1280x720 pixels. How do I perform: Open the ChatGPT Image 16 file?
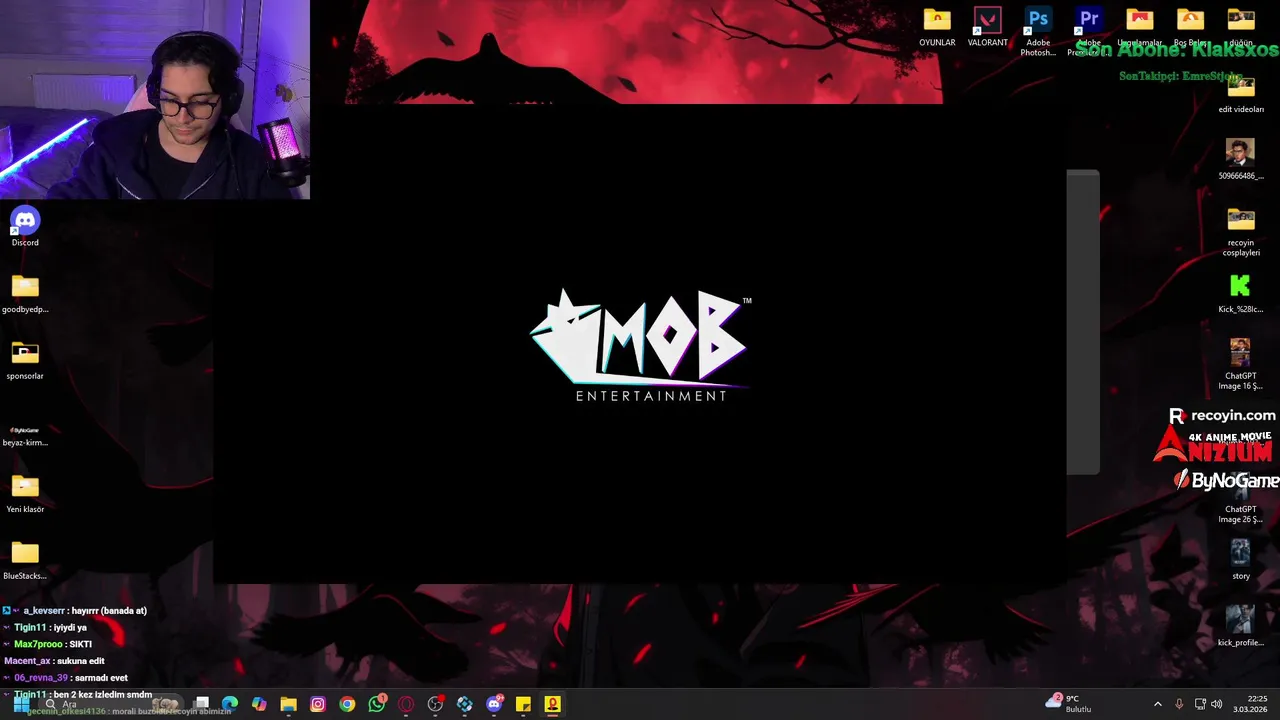tap(1241, 364)
